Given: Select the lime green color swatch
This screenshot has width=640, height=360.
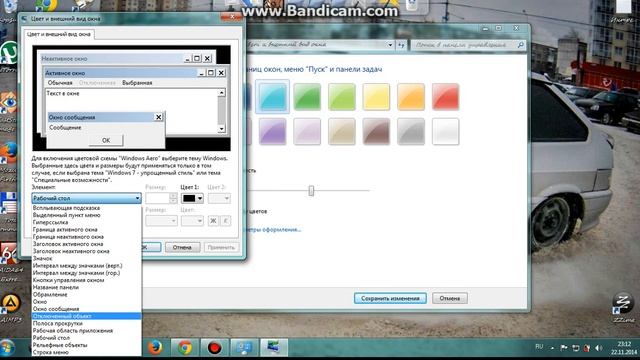Looking at the screenshot, I should coord(342,97).
